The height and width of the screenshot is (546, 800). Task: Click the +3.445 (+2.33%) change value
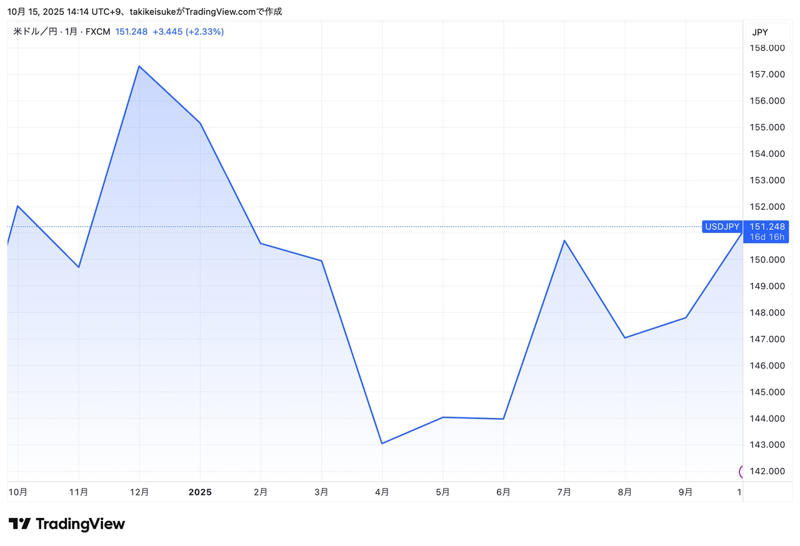188,32
